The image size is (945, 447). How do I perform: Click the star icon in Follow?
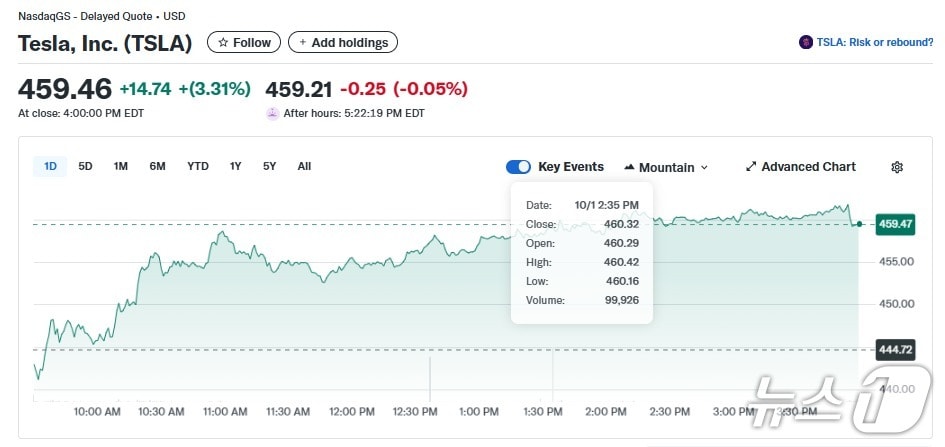(x=223, y=43)
